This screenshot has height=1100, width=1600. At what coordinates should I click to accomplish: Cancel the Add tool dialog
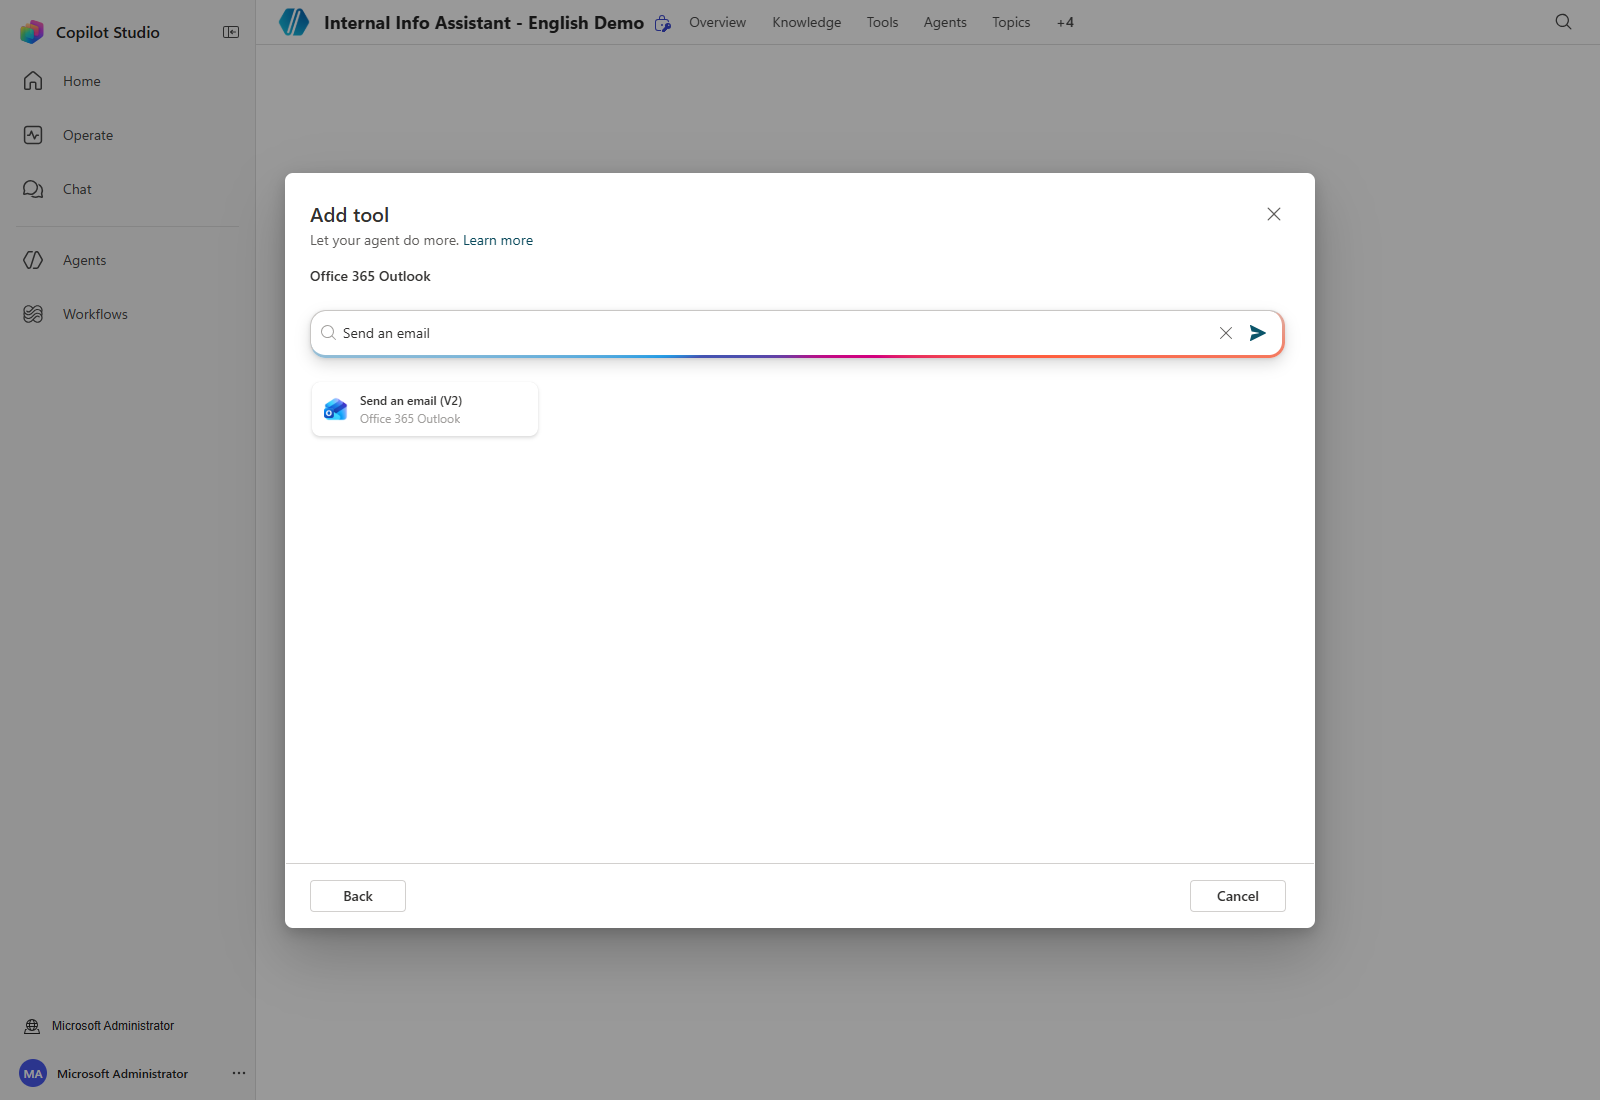1238,896
